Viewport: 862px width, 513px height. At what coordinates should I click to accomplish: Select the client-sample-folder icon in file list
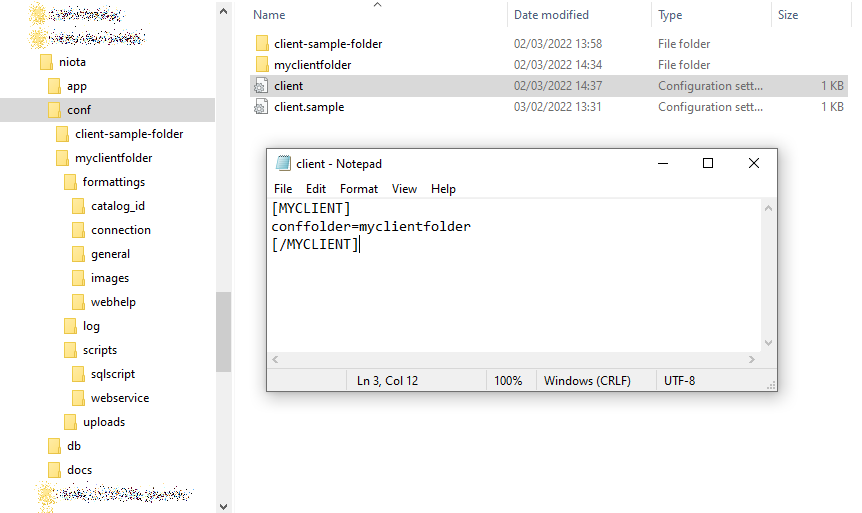[262, 44]
